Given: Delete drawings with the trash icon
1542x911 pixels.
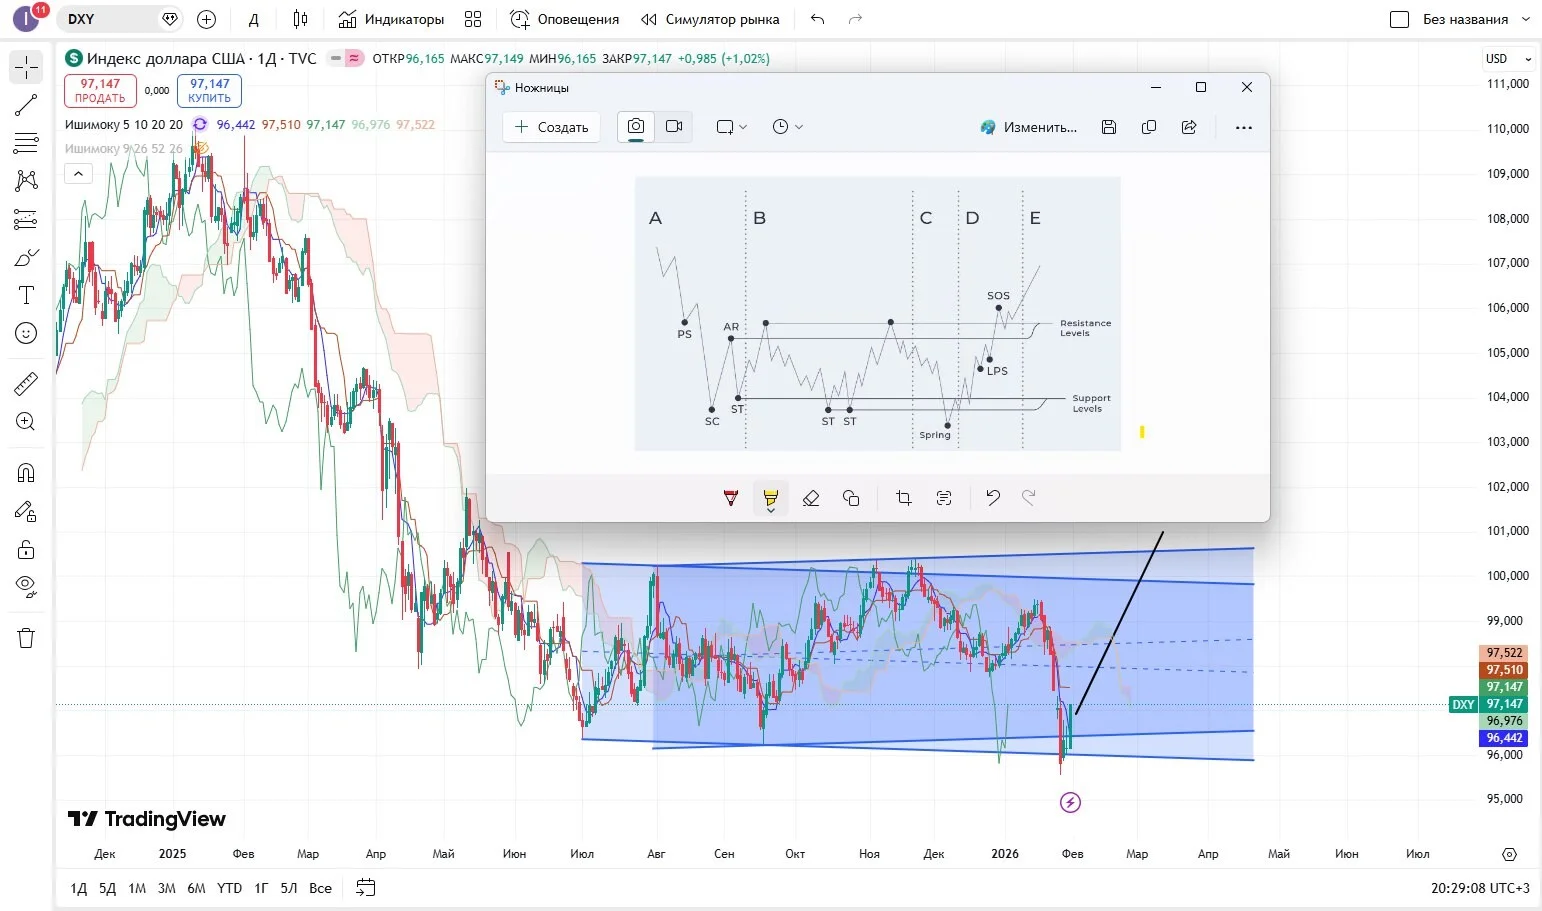Looking at the screenshot, I should click(26, 638).
